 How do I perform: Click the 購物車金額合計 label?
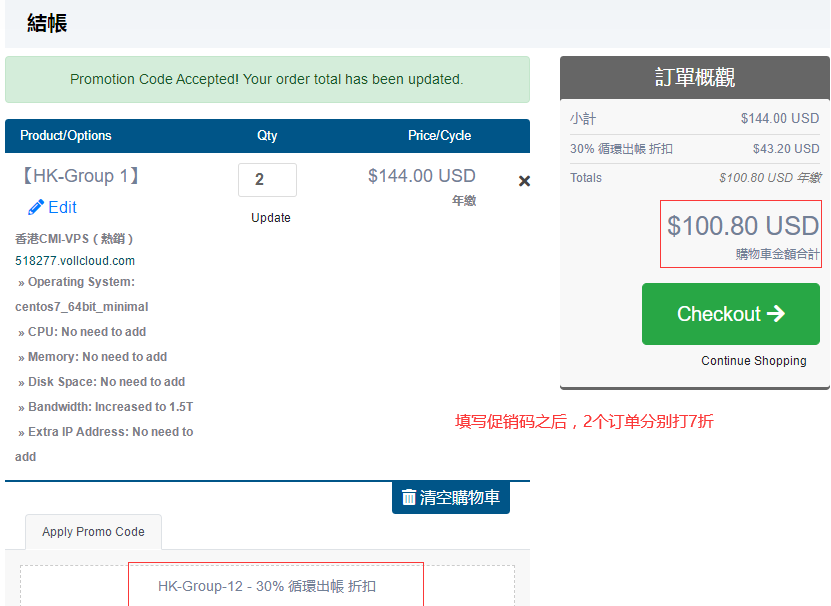pos(777,254)
